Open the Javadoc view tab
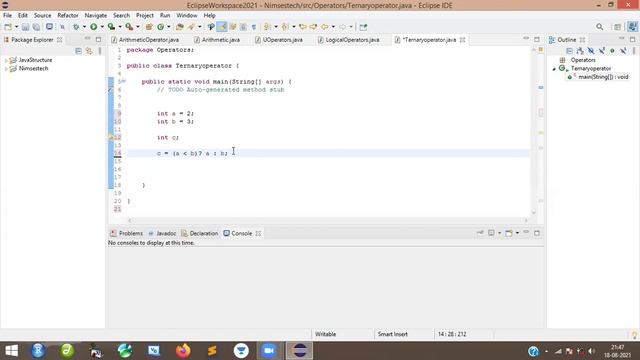 point(162,233)
